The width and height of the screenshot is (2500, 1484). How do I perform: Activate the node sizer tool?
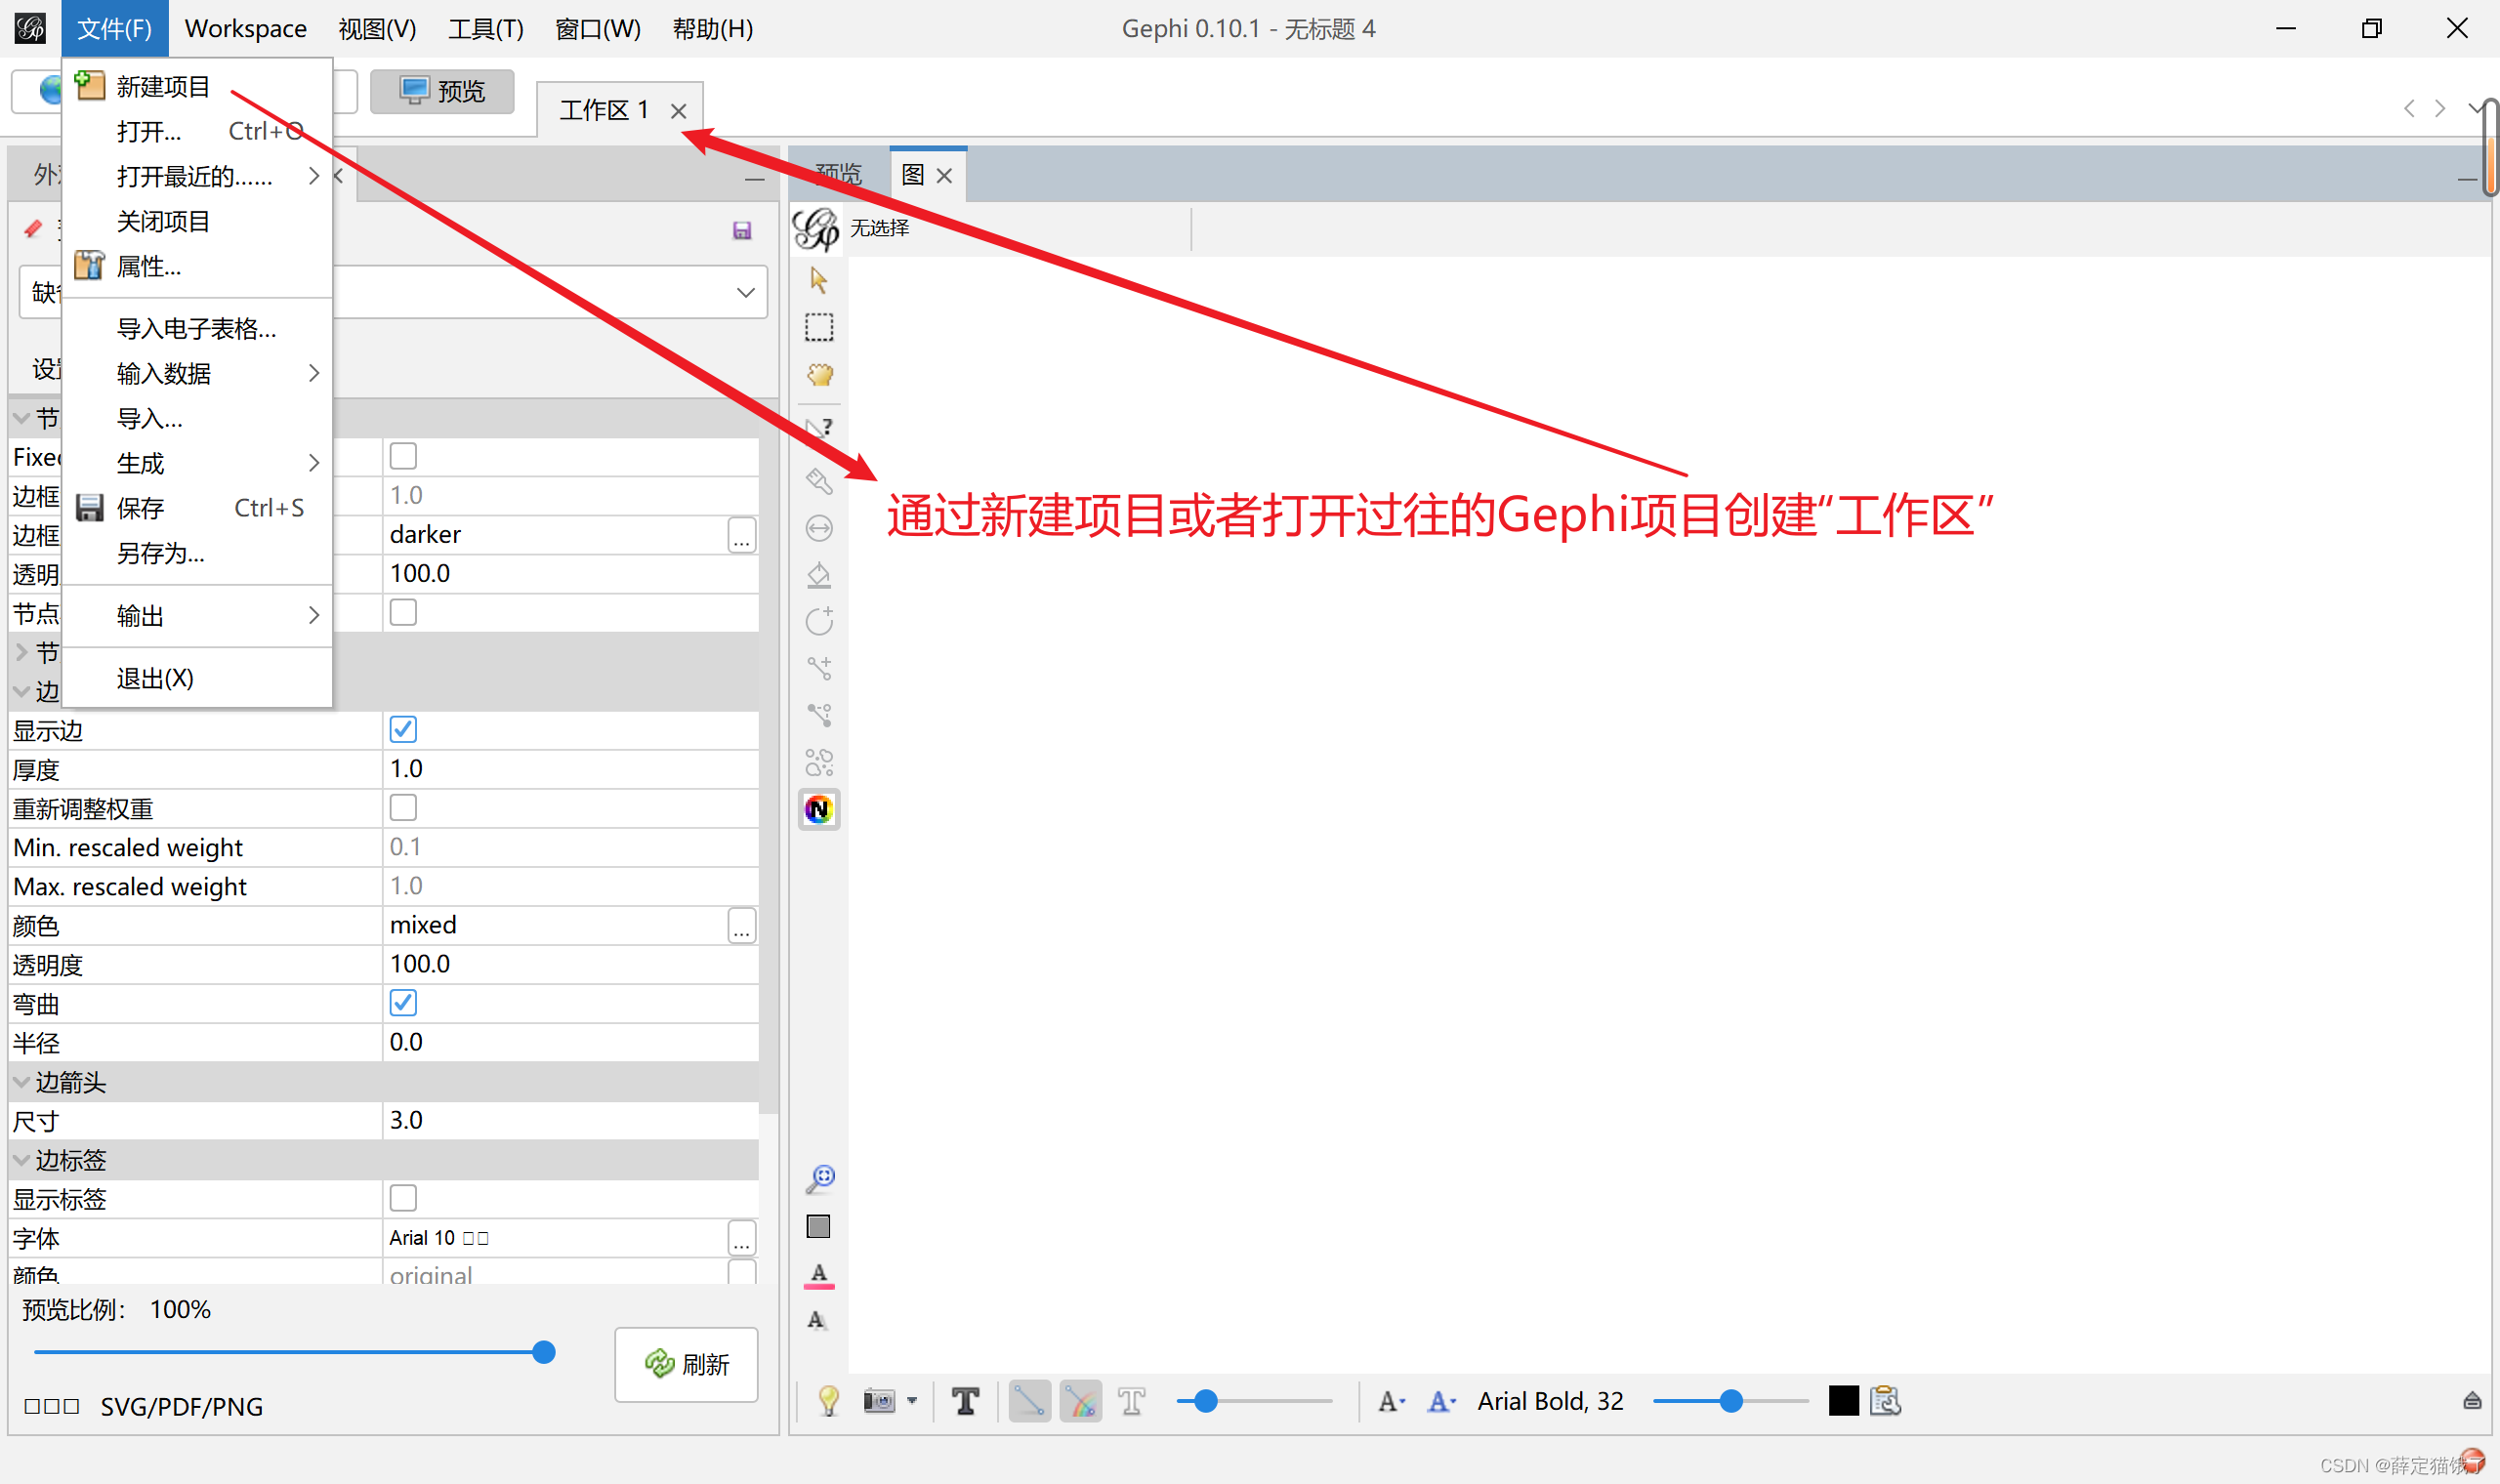(818, 528)
